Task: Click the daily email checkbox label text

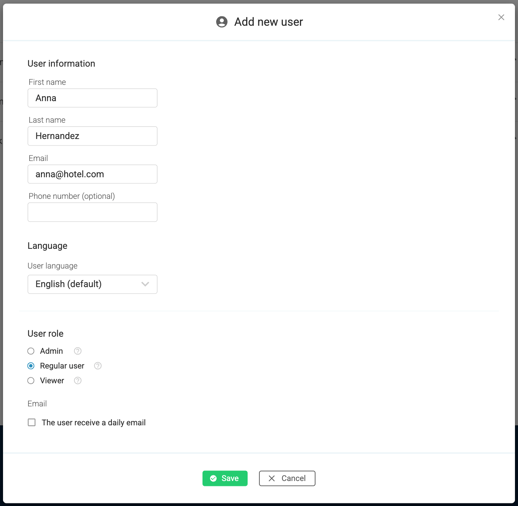Action: pyautogui.click(x=94, y=423)
